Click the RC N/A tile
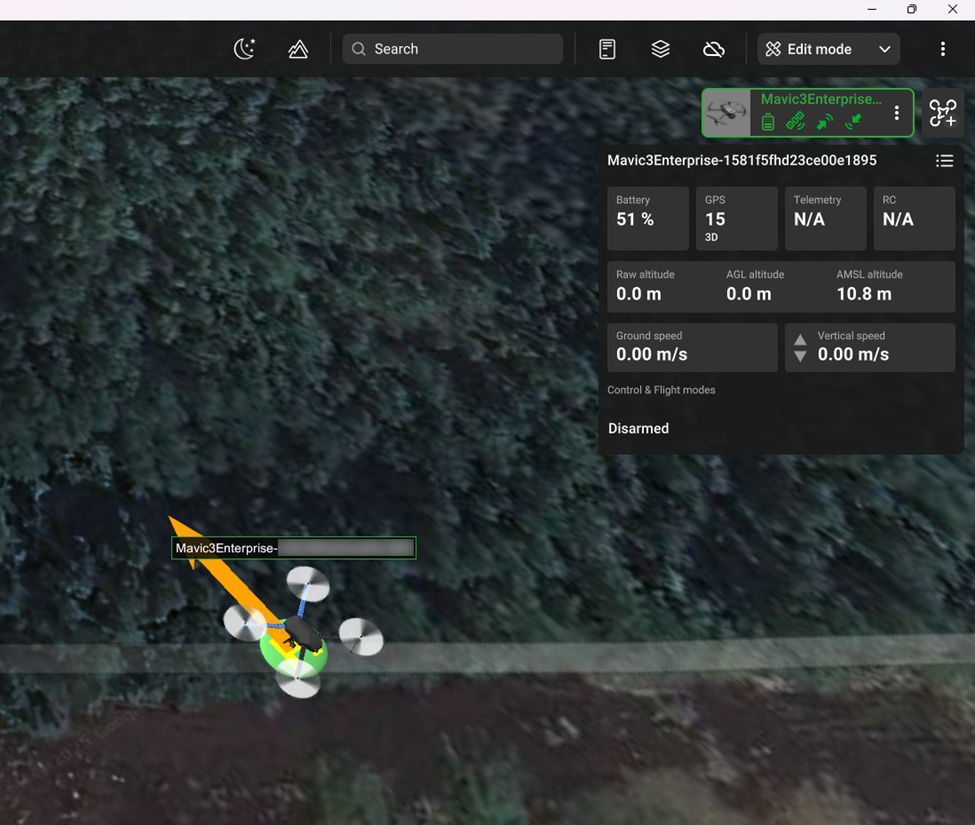The image size is (975, 825). click(914, 218)
